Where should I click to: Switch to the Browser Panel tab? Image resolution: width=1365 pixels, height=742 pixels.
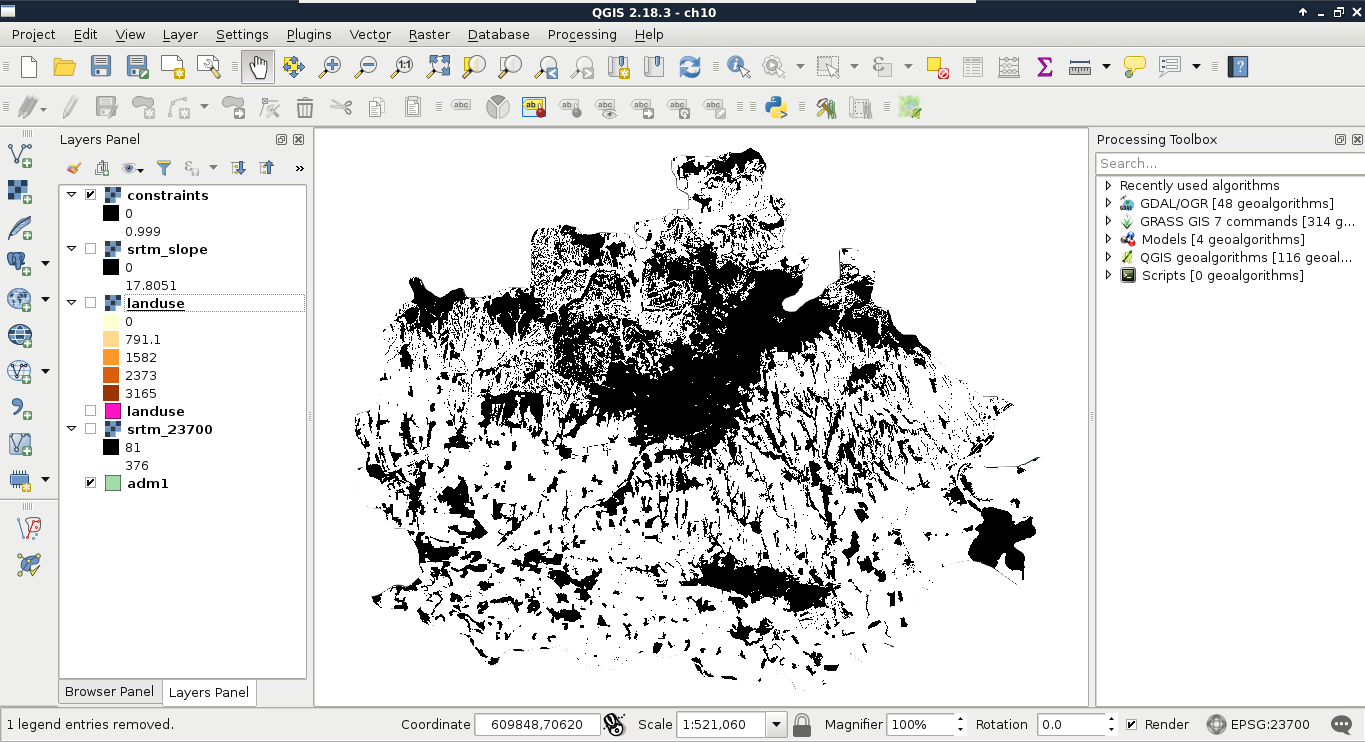[109, 691]
